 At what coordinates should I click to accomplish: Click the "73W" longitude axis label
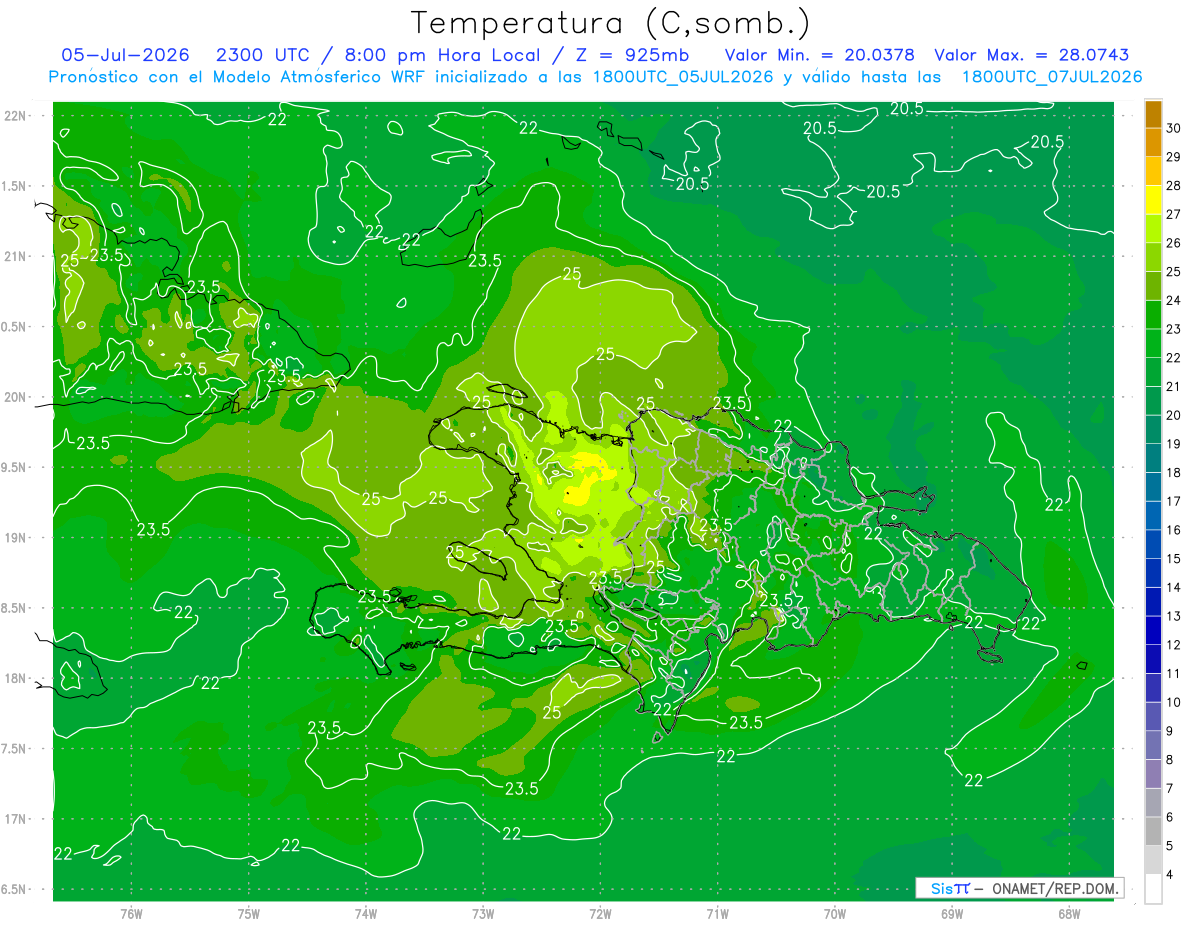coord(483,913)
